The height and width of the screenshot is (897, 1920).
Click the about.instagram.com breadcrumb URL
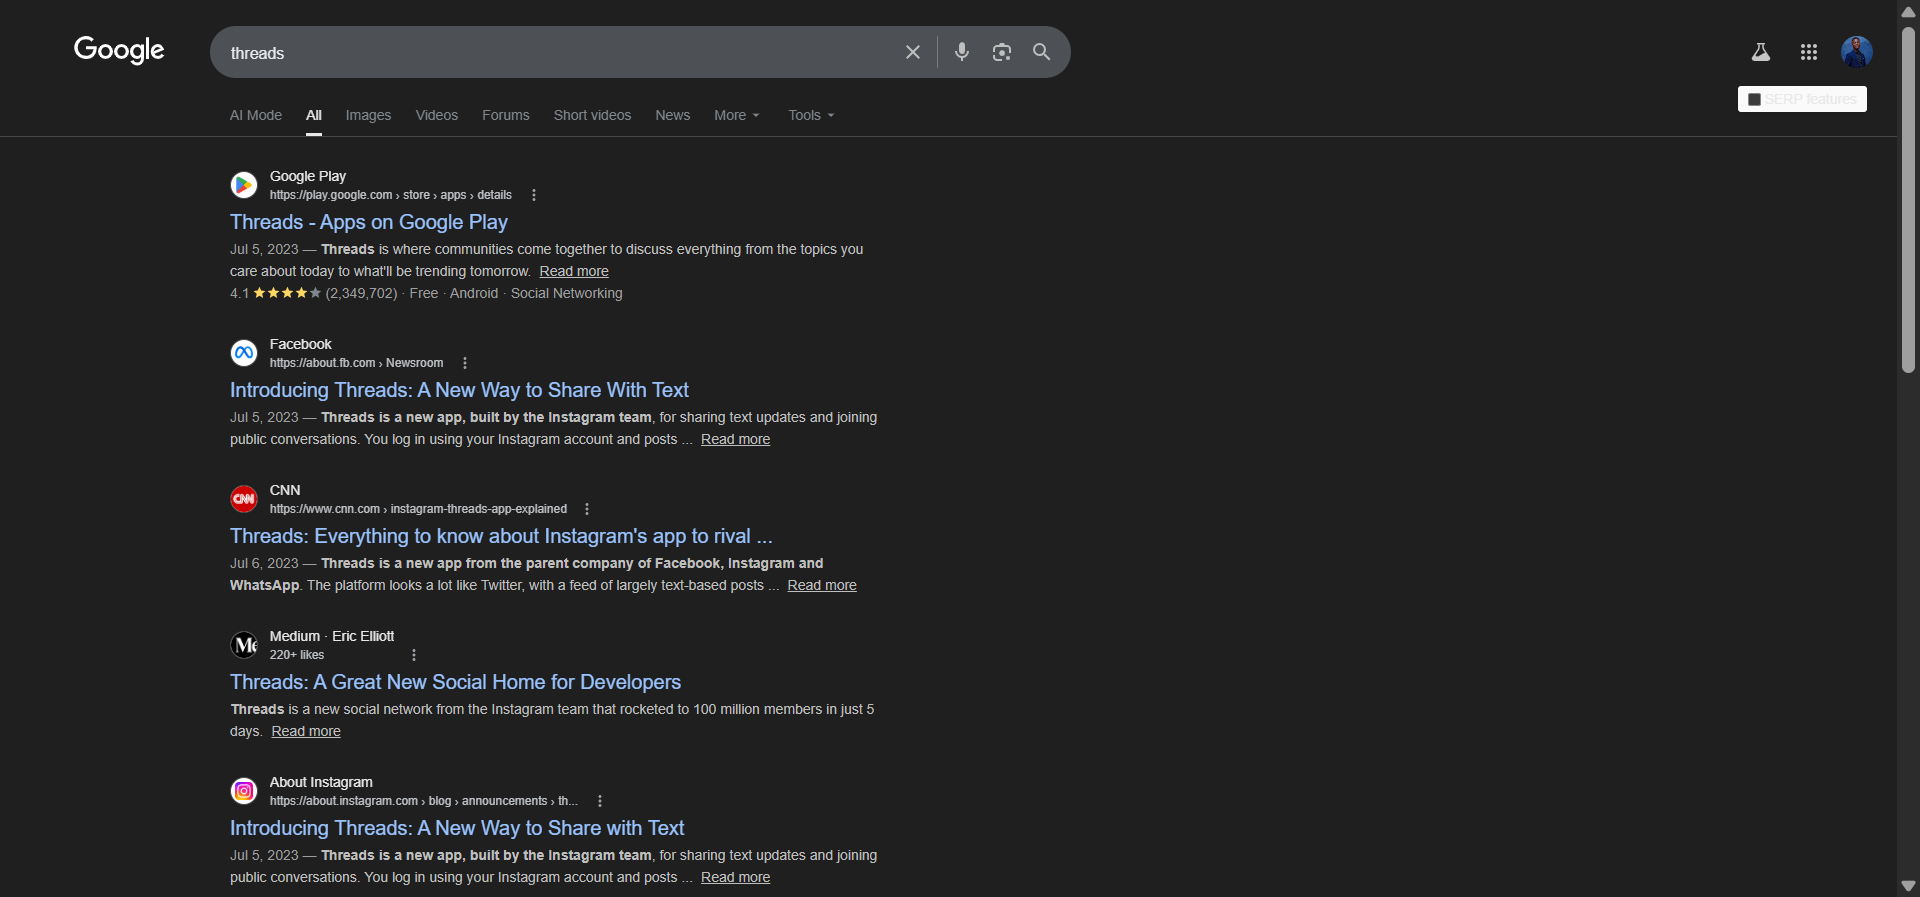(424, 801)
